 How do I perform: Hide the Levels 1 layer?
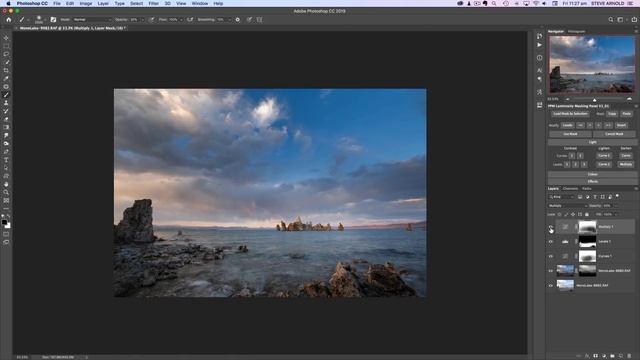[551, 242]
